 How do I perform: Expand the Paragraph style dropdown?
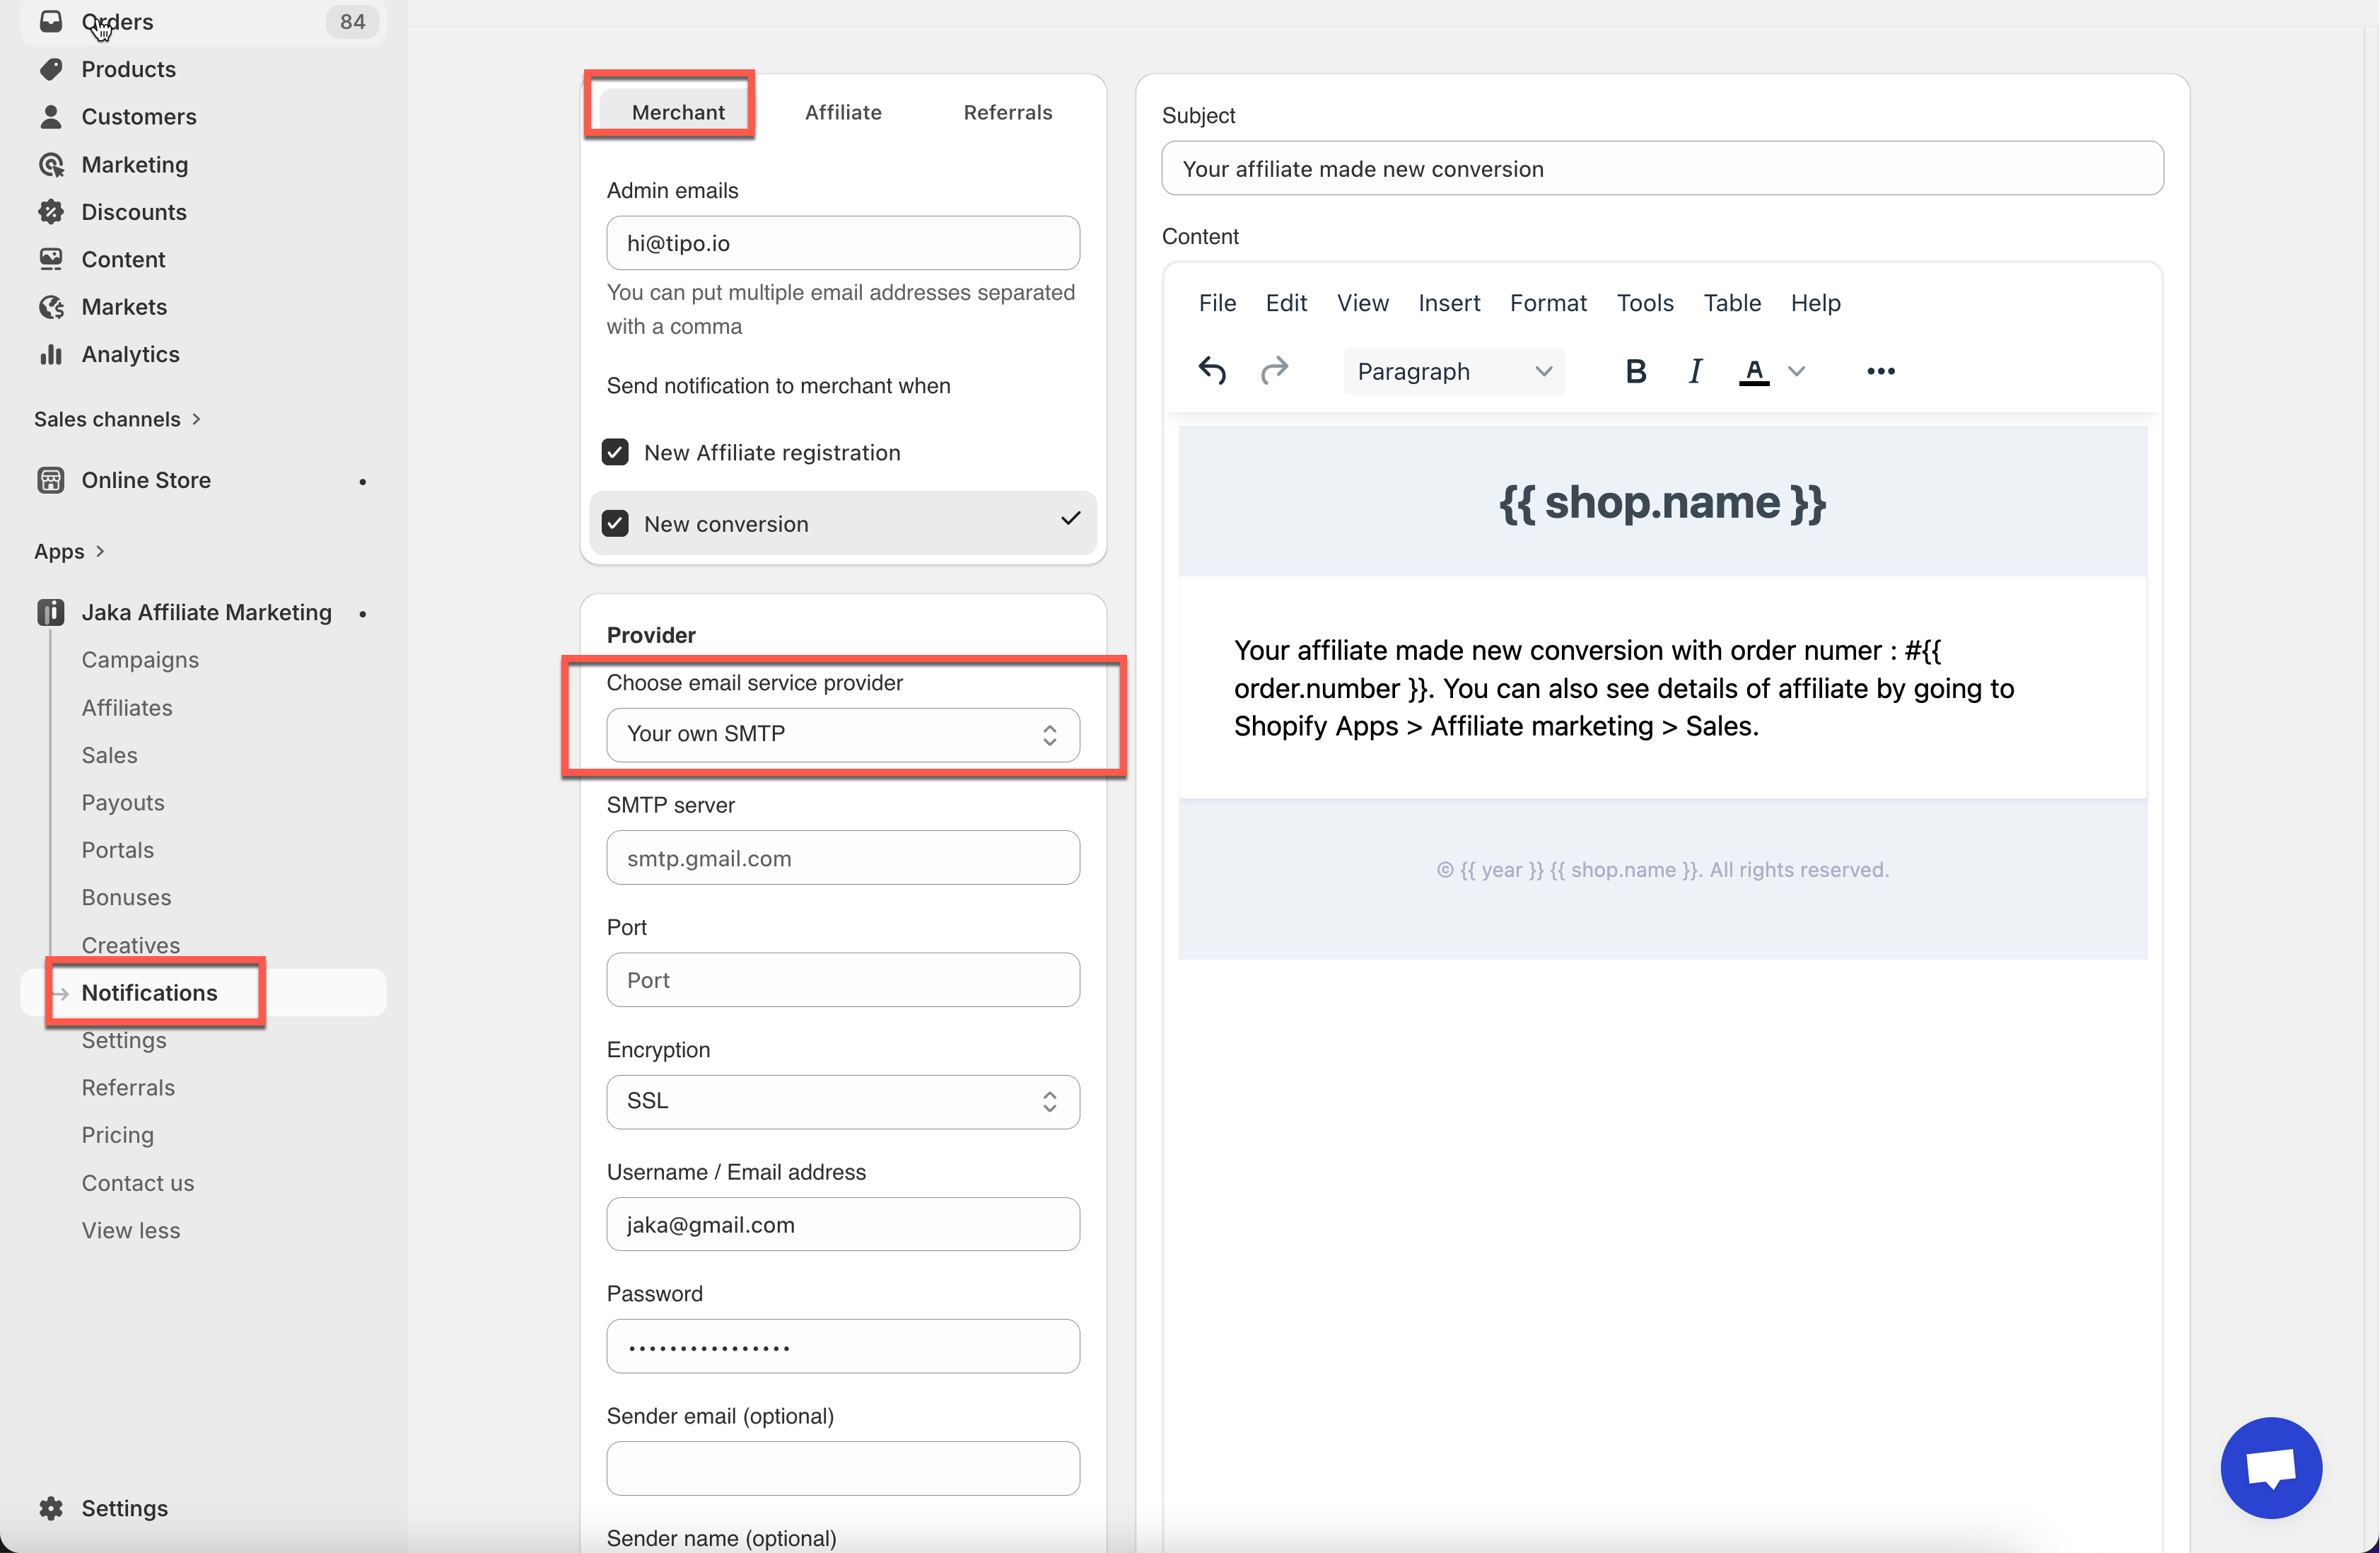1453,371
